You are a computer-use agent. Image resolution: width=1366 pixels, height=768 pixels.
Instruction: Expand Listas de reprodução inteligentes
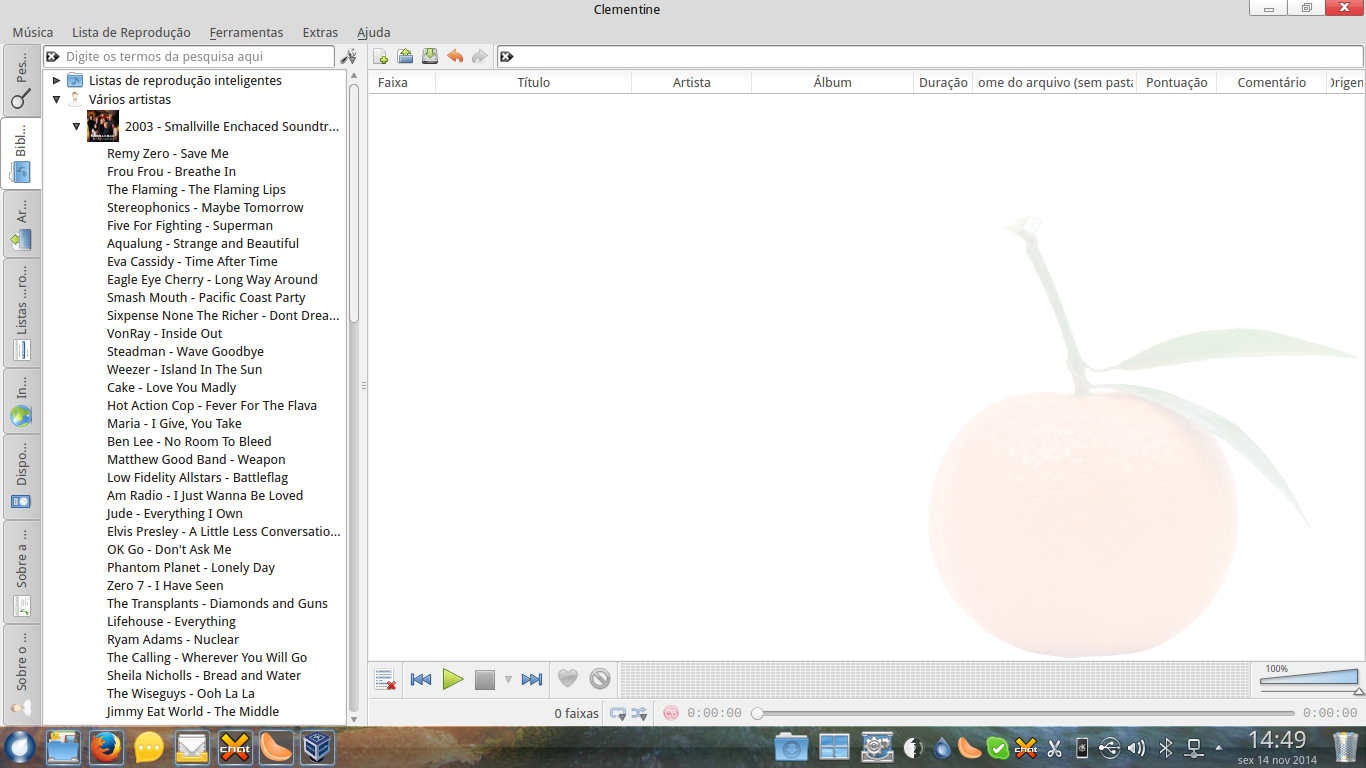[57, 80]
